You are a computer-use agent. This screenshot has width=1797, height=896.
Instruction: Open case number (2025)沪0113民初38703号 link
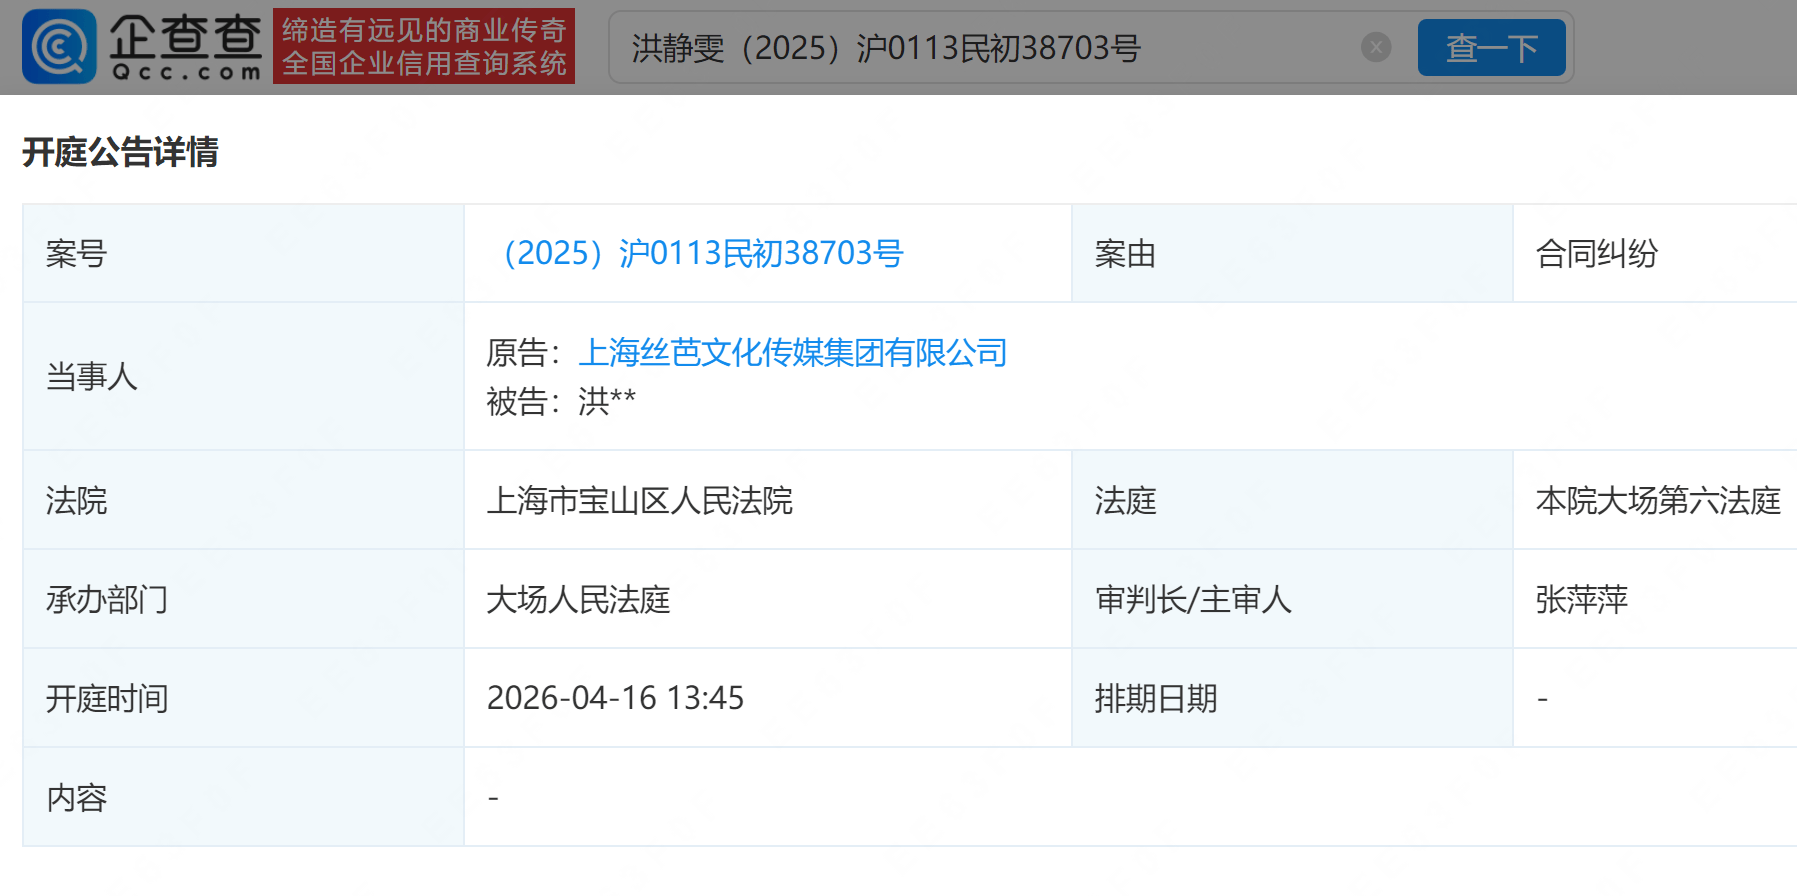703,254
